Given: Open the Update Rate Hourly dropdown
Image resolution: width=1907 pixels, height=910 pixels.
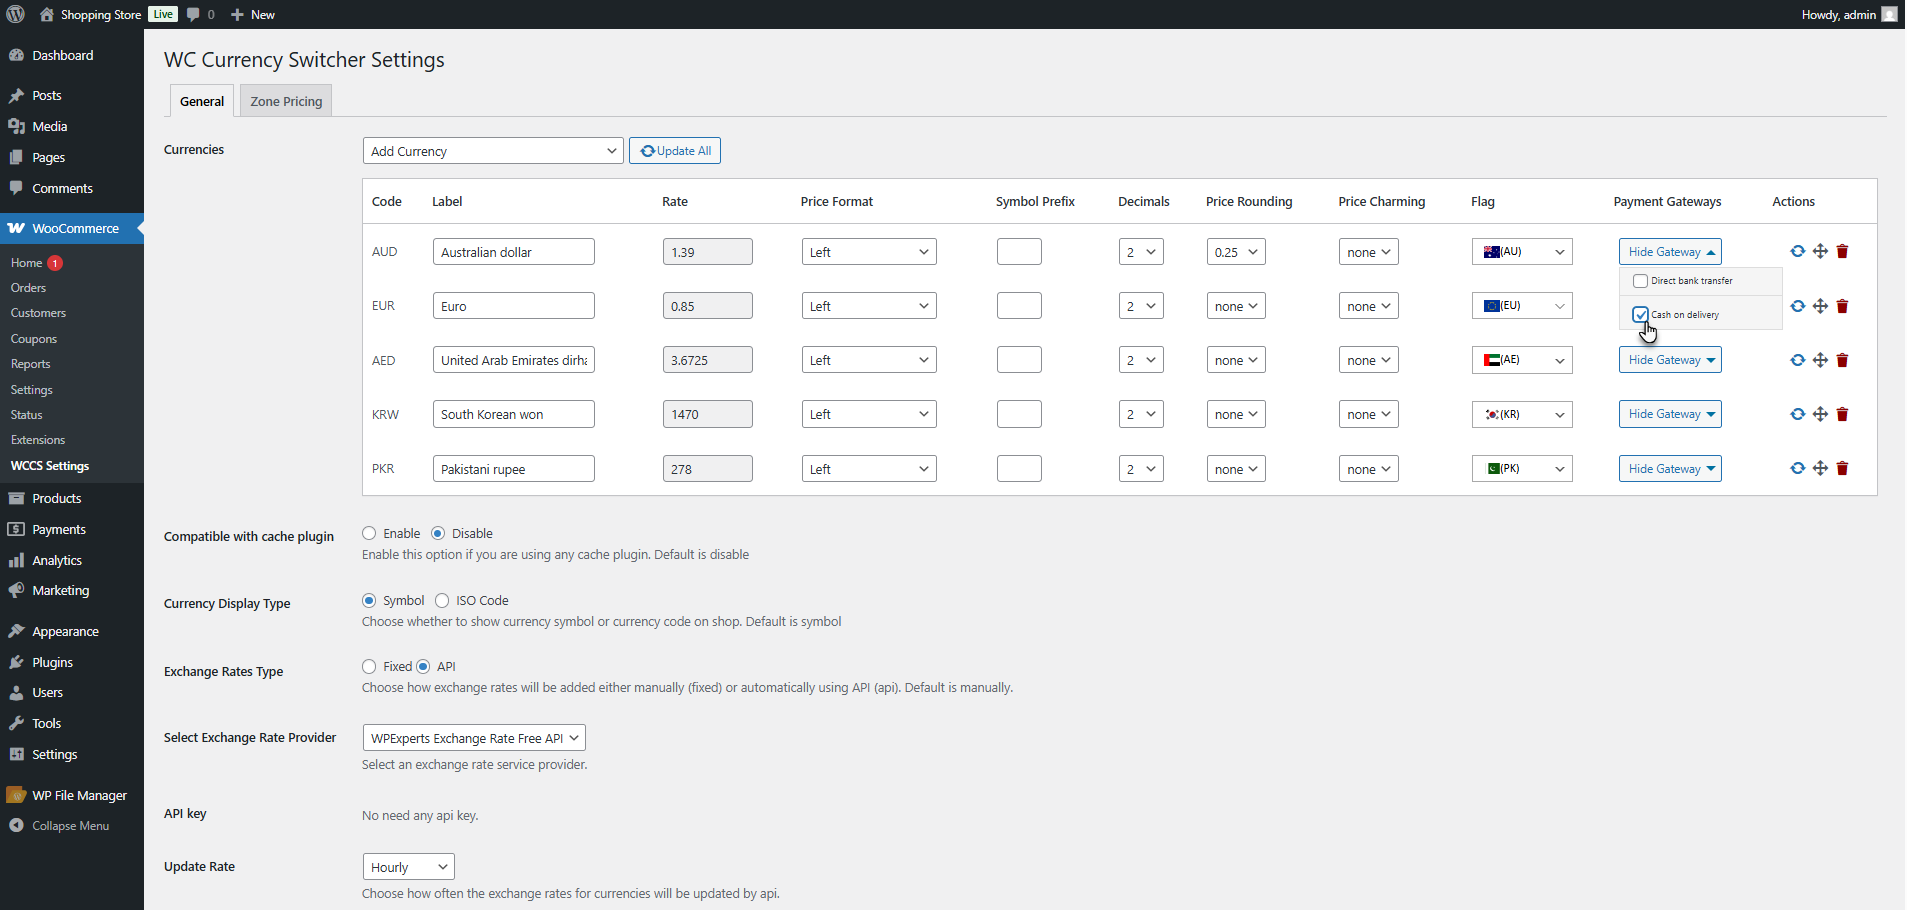Looking at the screenshot, I should coord(409,867).
